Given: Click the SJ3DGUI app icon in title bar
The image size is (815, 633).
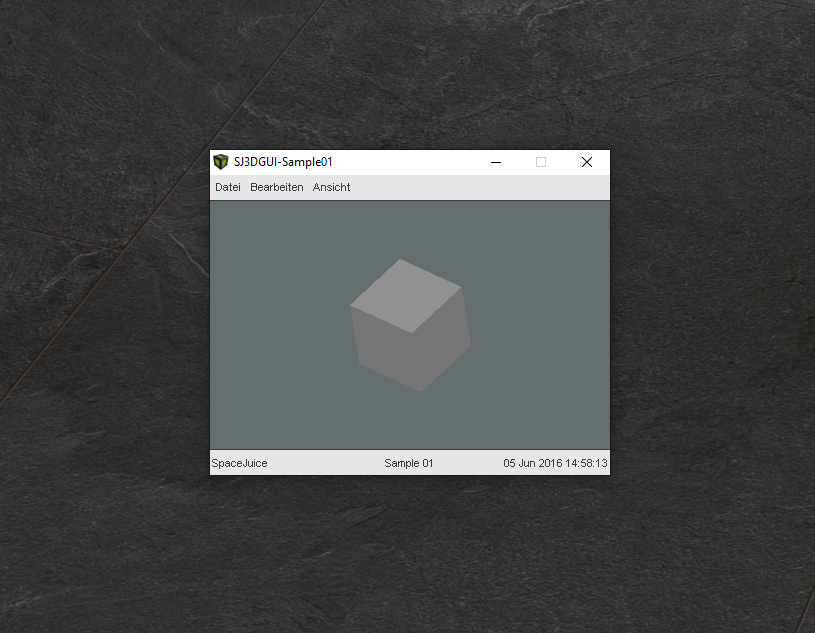Looking at the screenshot, I should pyautogui.click(x=221, y=162).
